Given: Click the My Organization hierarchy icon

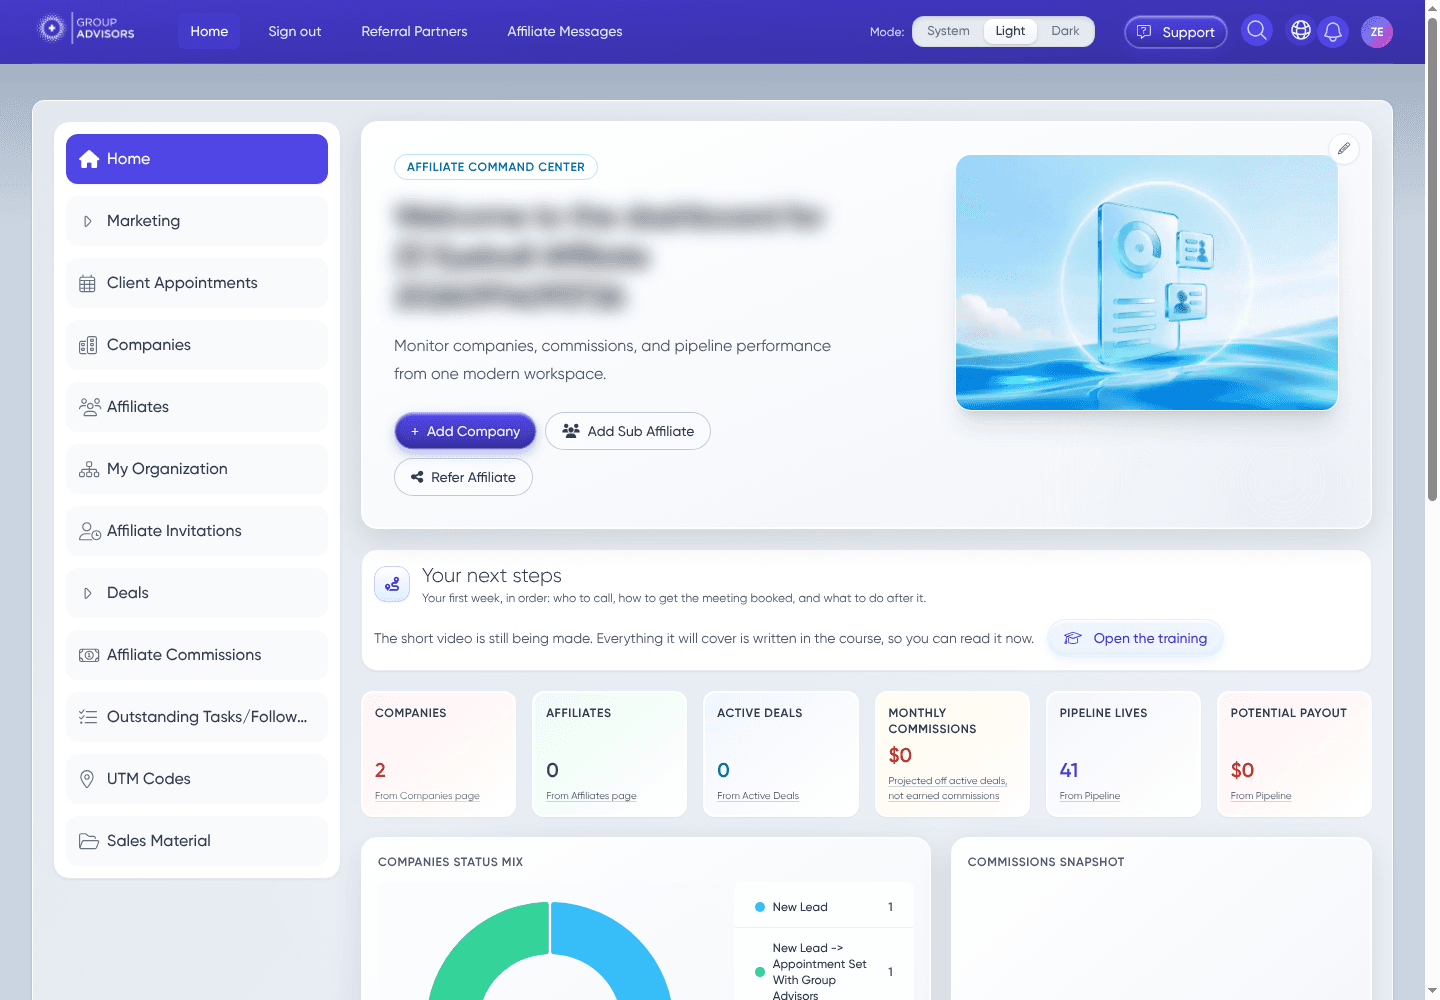Looking at the screenshot, I should point(89,469).
